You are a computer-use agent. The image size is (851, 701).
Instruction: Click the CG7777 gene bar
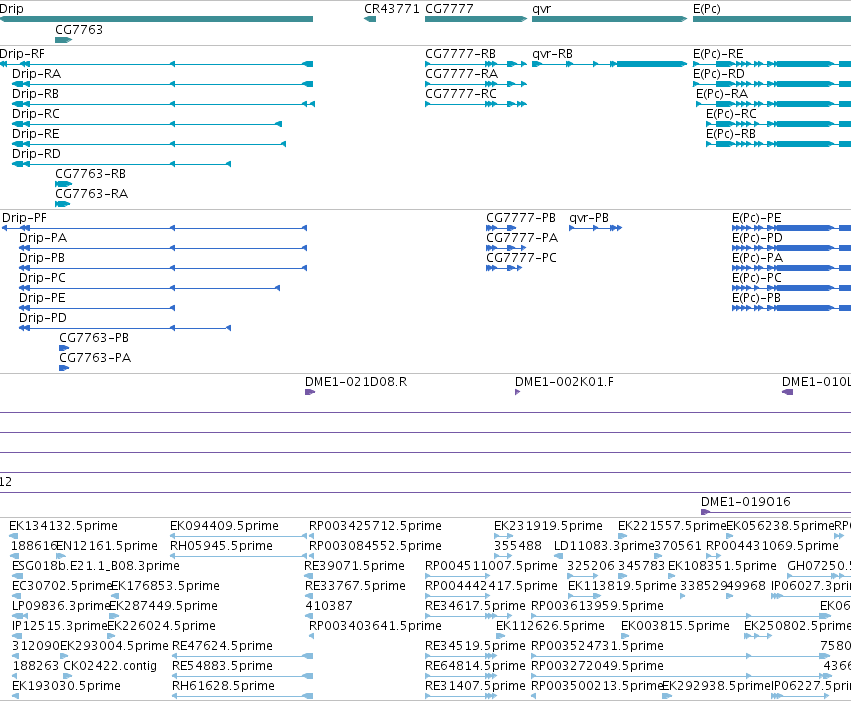point(476,19)
